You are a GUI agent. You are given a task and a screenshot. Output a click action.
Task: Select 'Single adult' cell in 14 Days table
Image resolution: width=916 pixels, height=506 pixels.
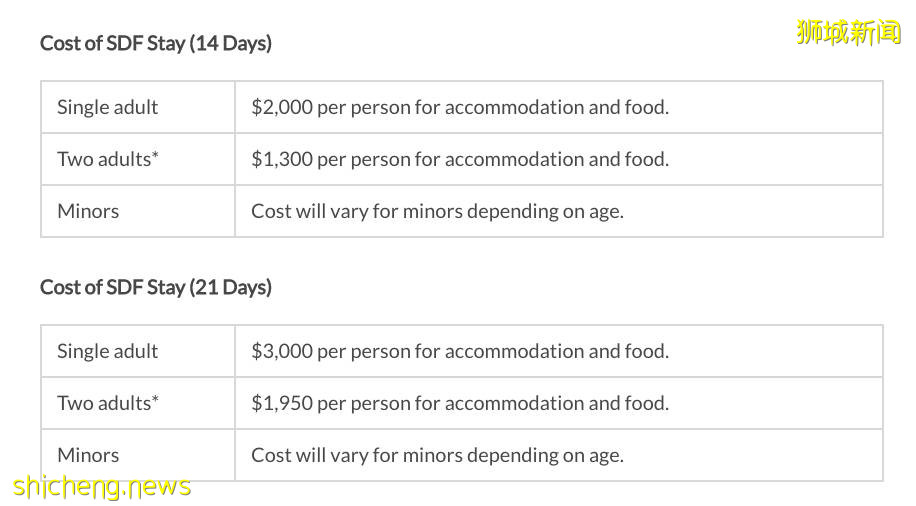tap(108, 107)
